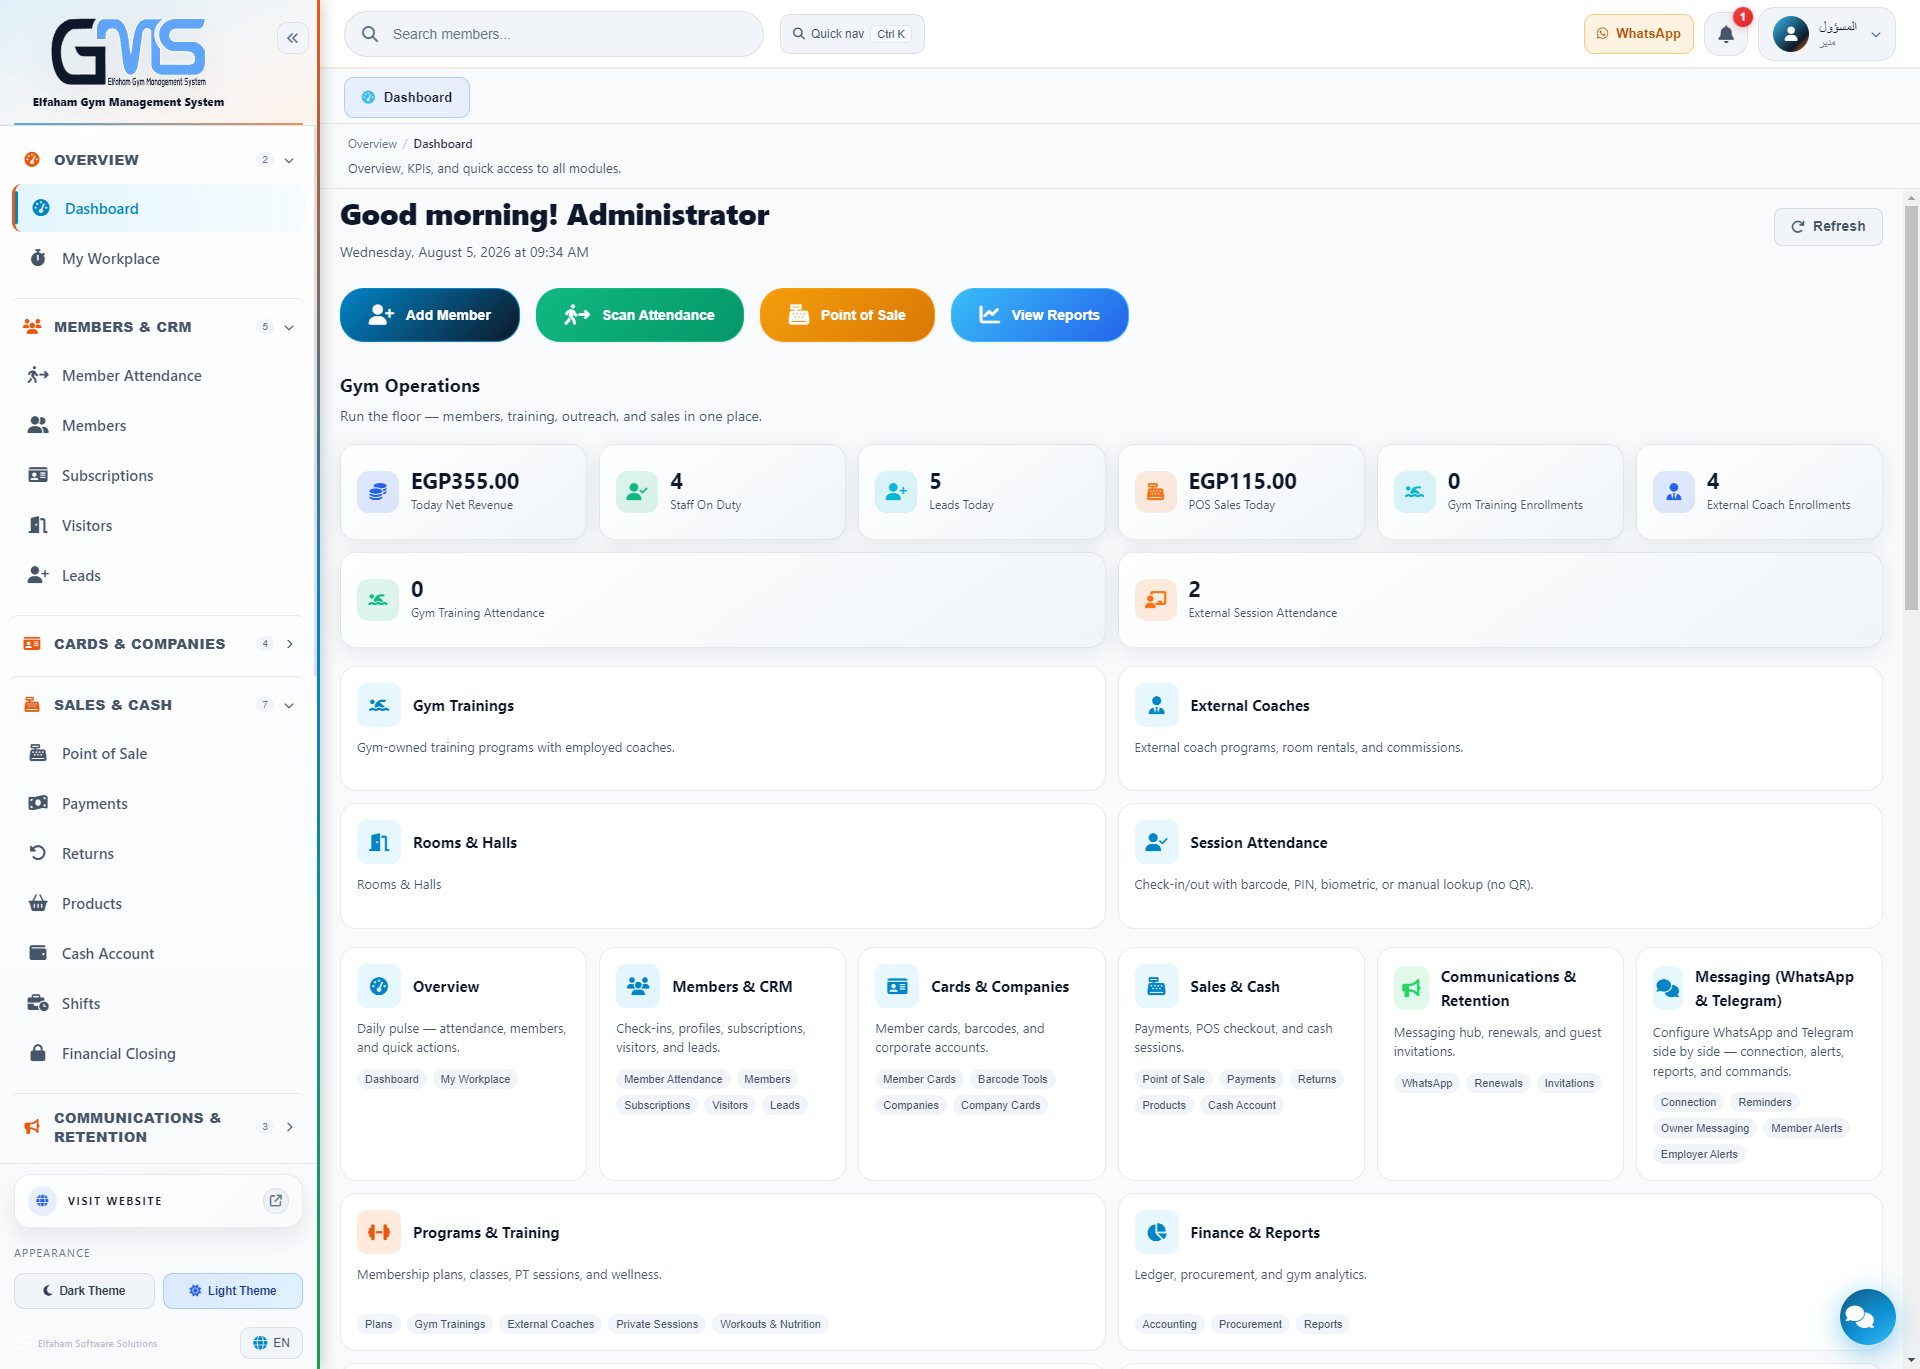Click the Gym Trainings card icon
The height and width of the screenshot is (1369, 1920).
(x=379, y=705)
